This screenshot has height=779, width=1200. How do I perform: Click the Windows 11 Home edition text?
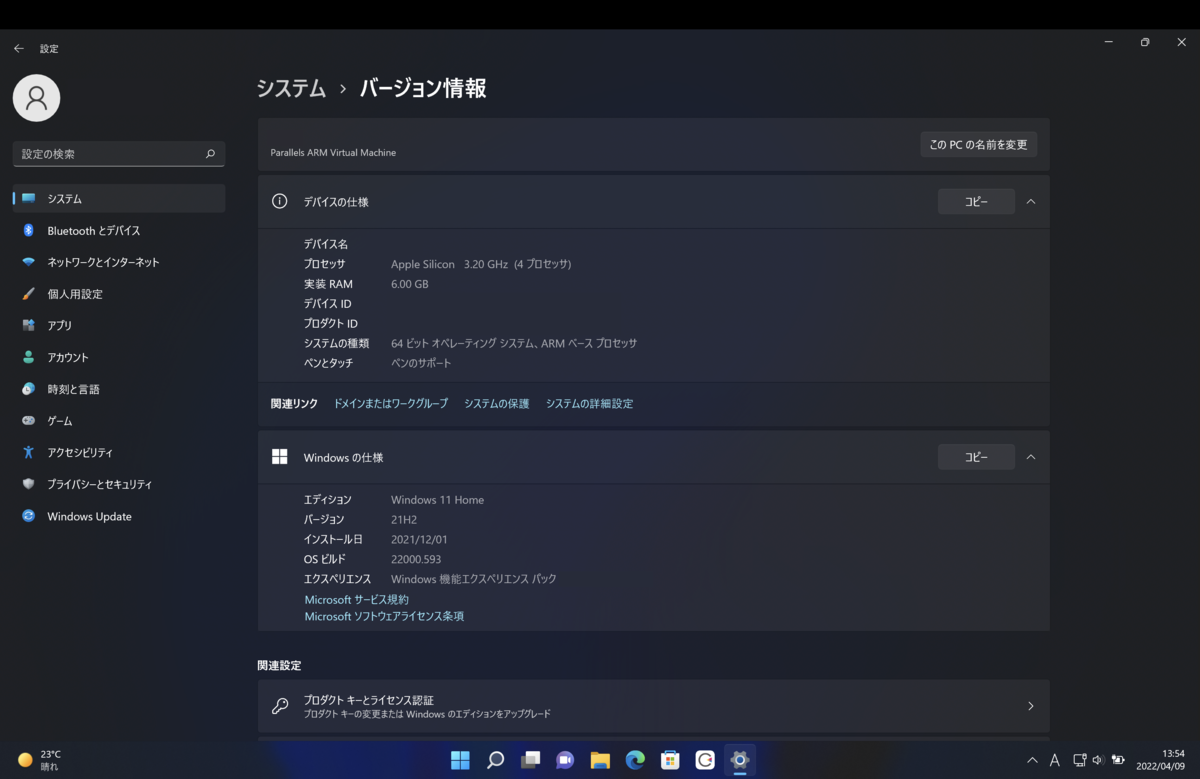pos(437,500)
